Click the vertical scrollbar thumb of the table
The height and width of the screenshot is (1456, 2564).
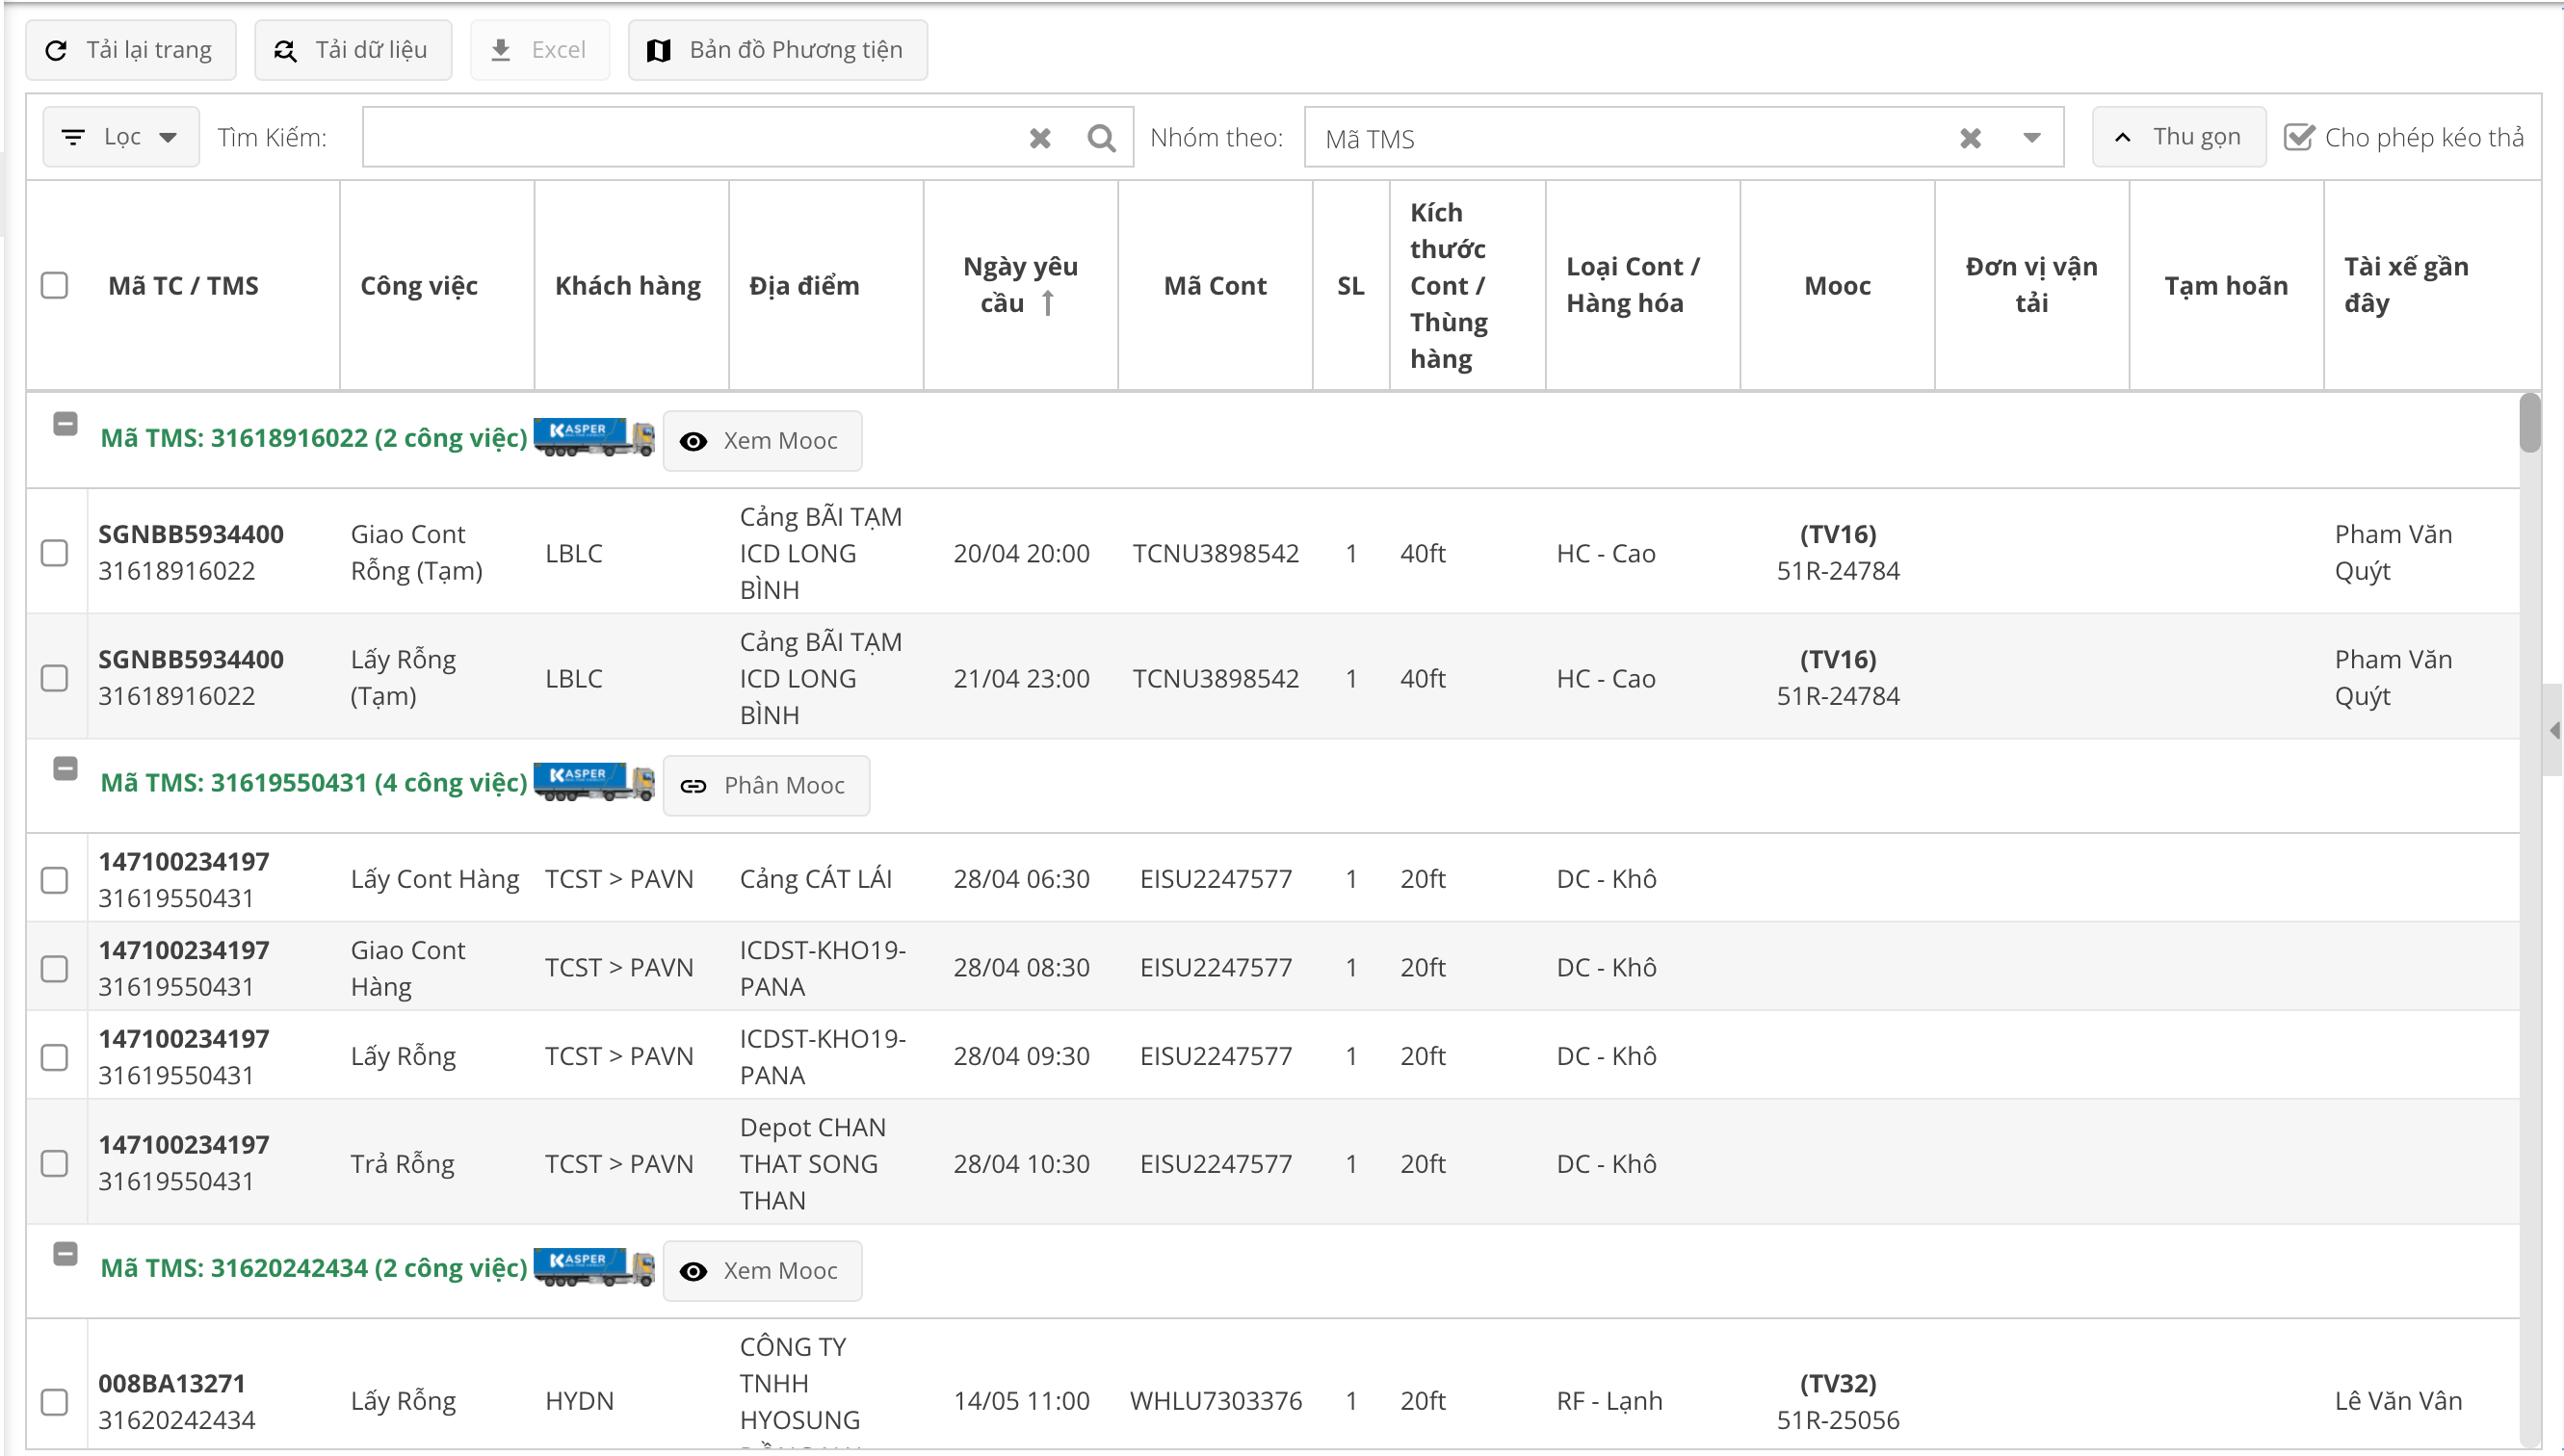(2529, 424)
